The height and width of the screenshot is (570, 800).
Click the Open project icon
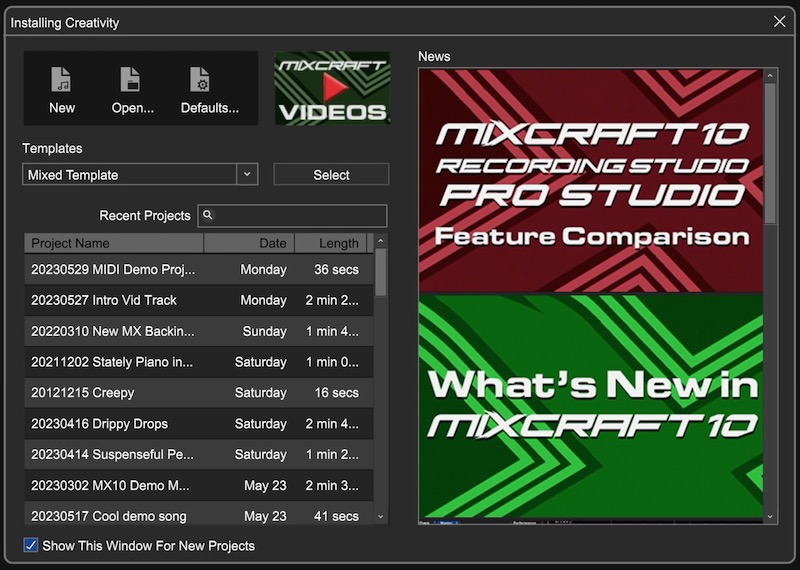tap(132, 80)
